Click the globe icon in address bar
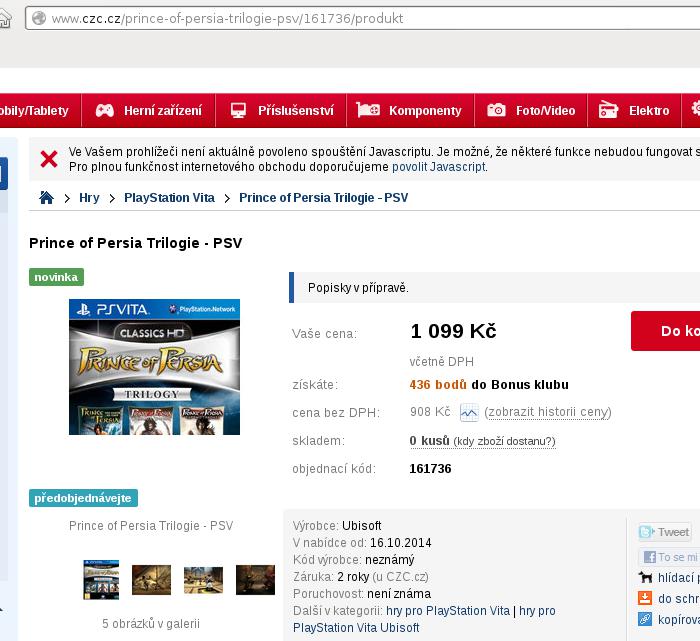700x641 pixels. pyautogui.click(x=39, y=18)
